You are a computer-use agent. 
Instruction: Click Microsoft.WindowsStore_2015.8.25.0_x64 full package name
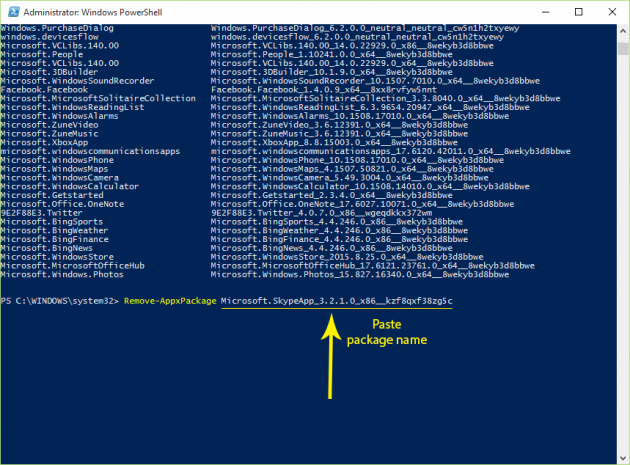click(347, 257)
